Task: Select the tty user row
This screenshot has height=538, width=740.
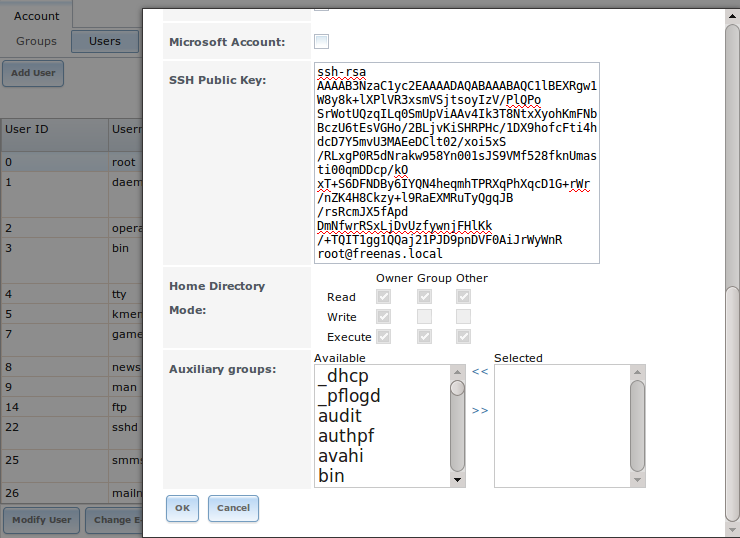Action: click(71, 294)
